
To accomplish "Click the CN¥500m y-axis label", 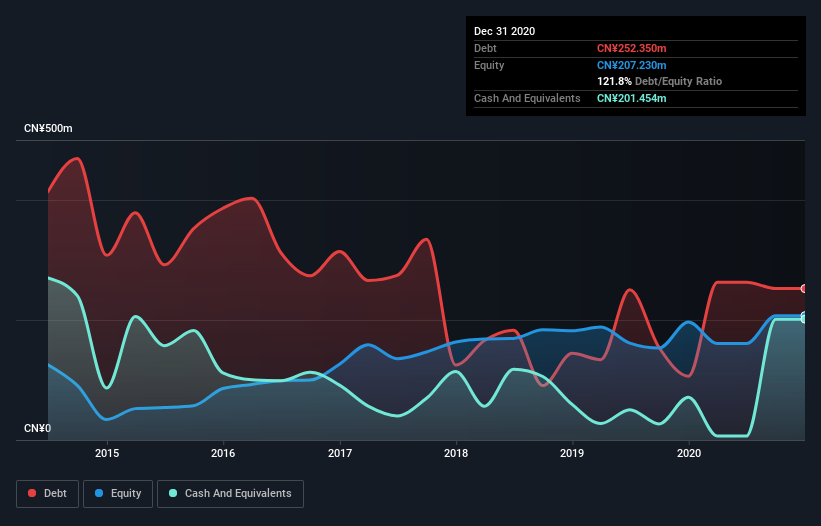I will click(x=48, y=128).
